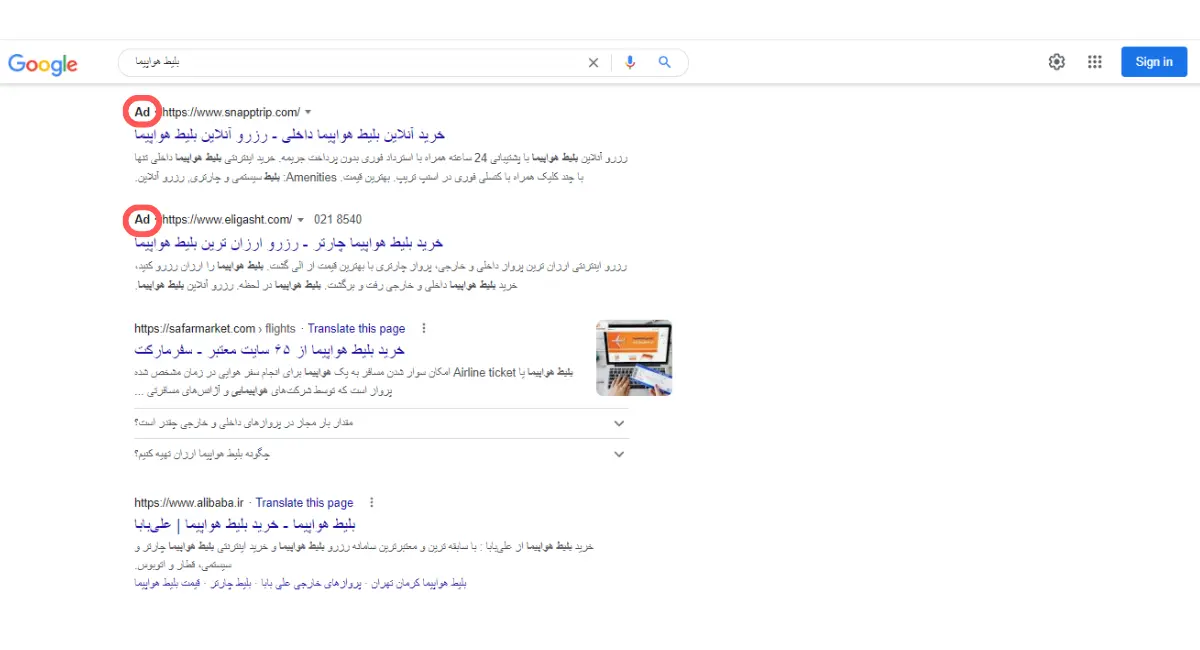Viewport: 1200px width, 650px height.
Task: Open dropdown arrow next to eligasht.com URL
Action: point(300,220)
